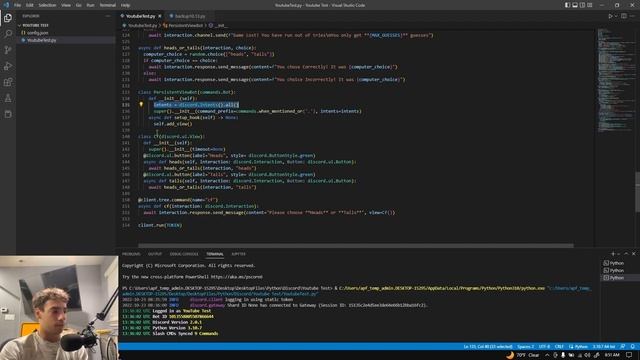The width and height of the screenshot is (640, 360).
Task: Switch to the OUTPUT panel tab
Action: [x=155, y=254]
